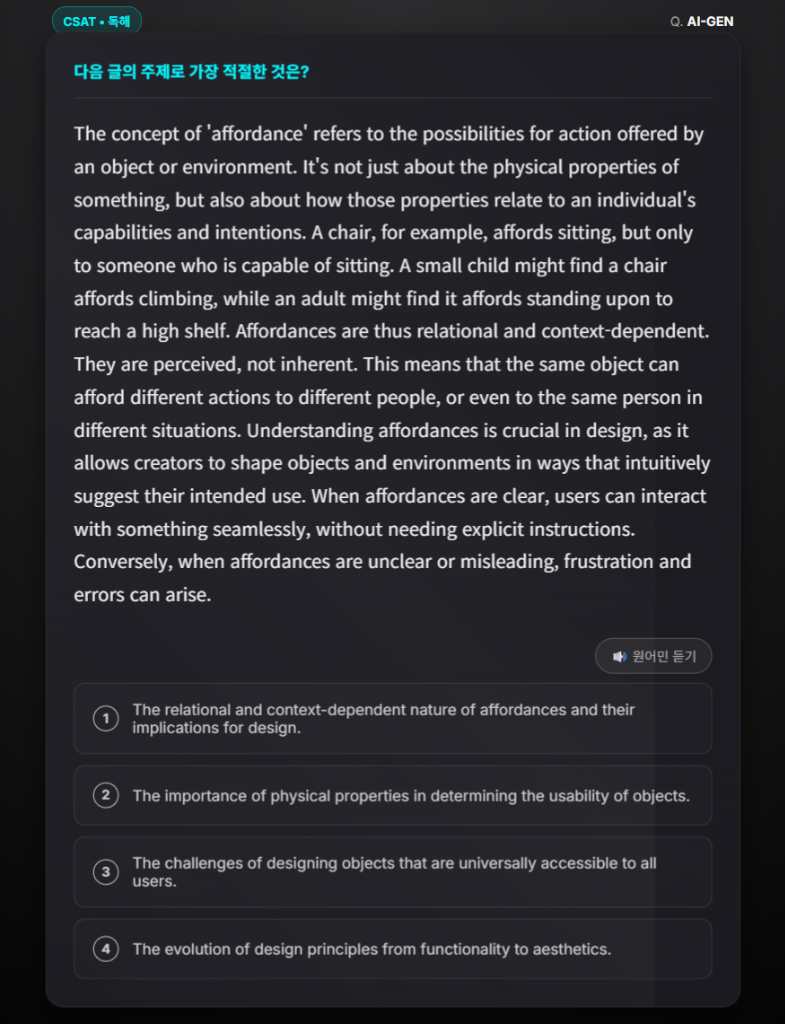Click the circled number ① icon
This screenshot has height=1024, width=785.
[x=106, y=718]
